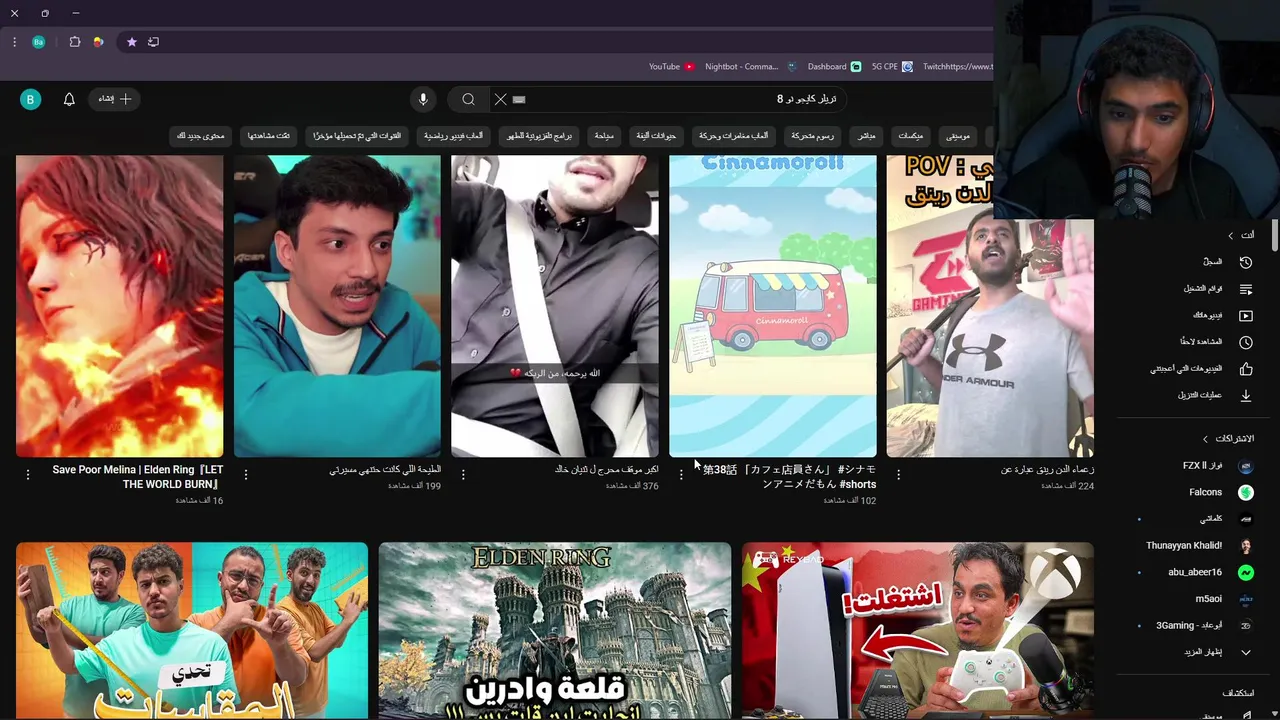Play the Under Armour POV short thumbnail

point(990,306)
